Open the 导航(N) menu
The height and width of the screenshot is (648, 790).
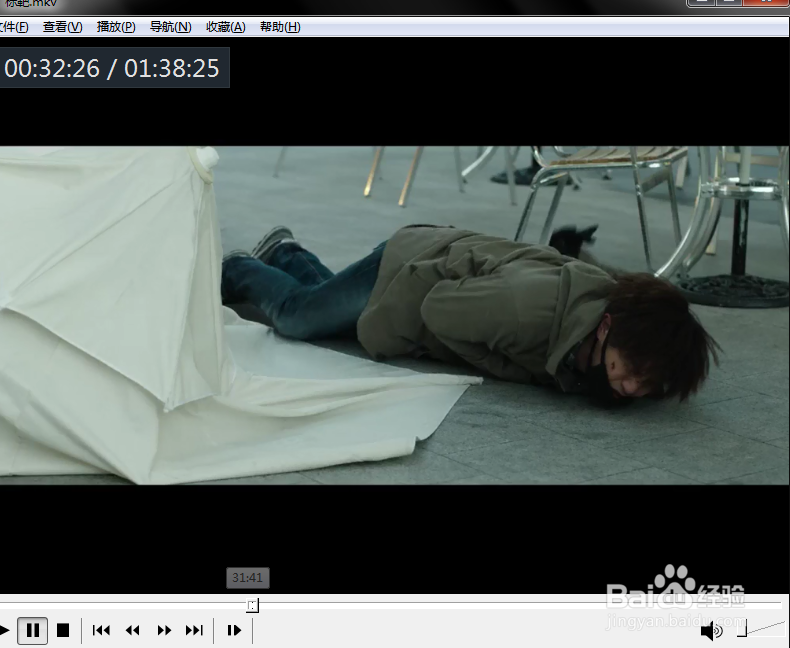pyautogui.click(x=170, y=27)
